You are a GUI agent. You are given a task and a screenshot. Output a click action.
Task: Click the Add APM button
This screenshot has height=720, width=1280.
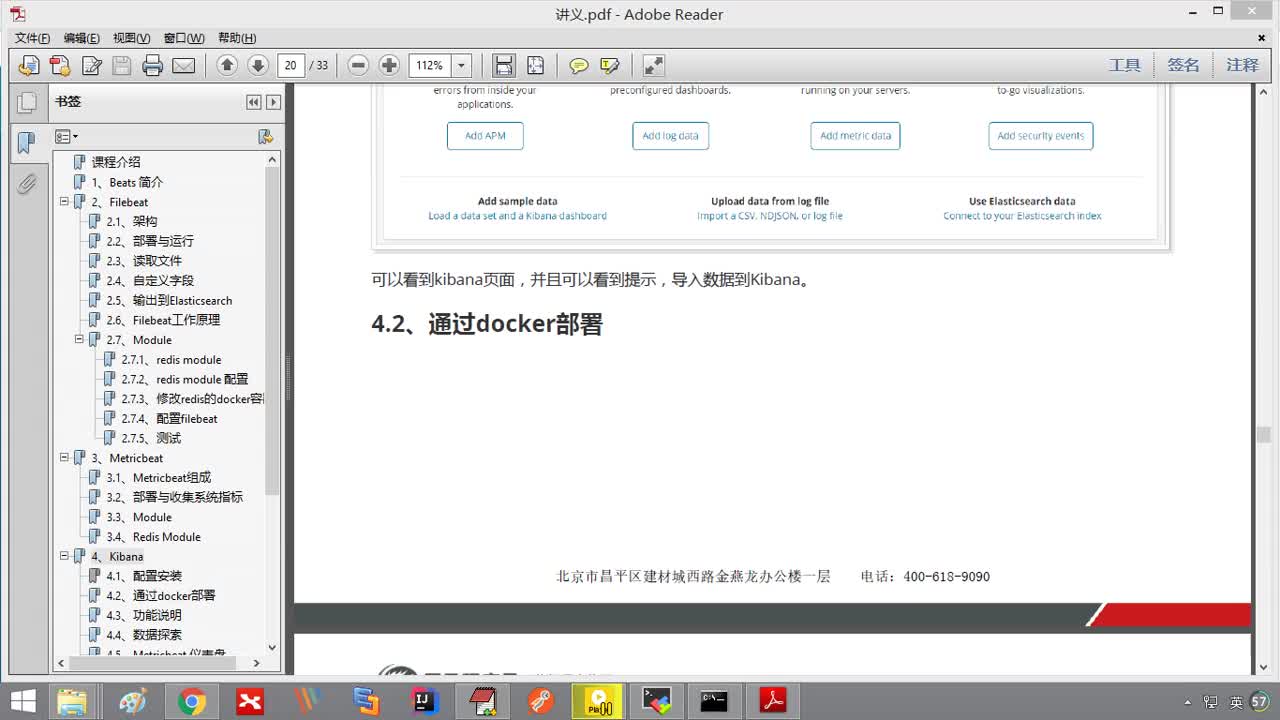[x=485, y=136]
